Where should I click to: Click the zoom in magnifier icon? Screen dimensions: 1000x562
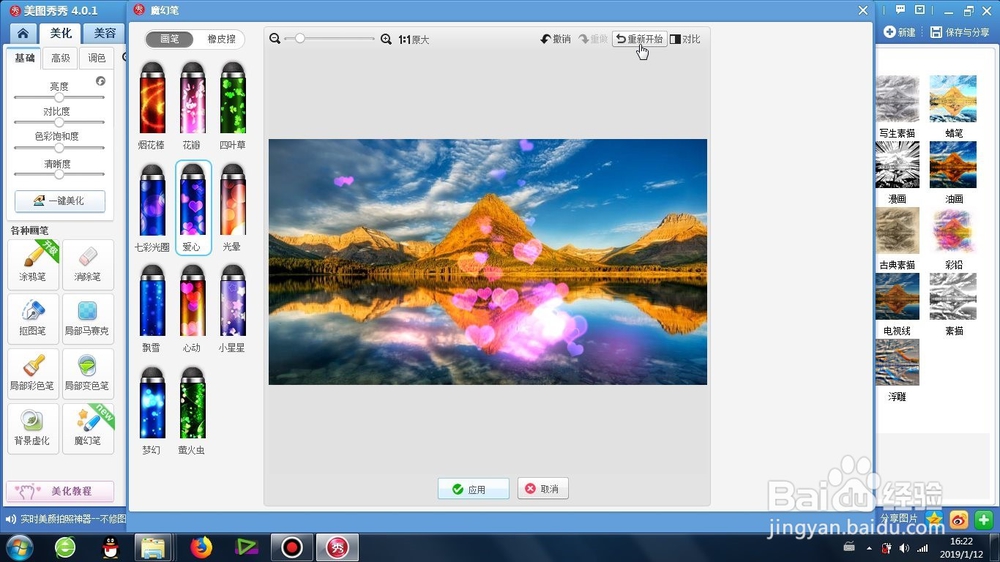point(386,39)
